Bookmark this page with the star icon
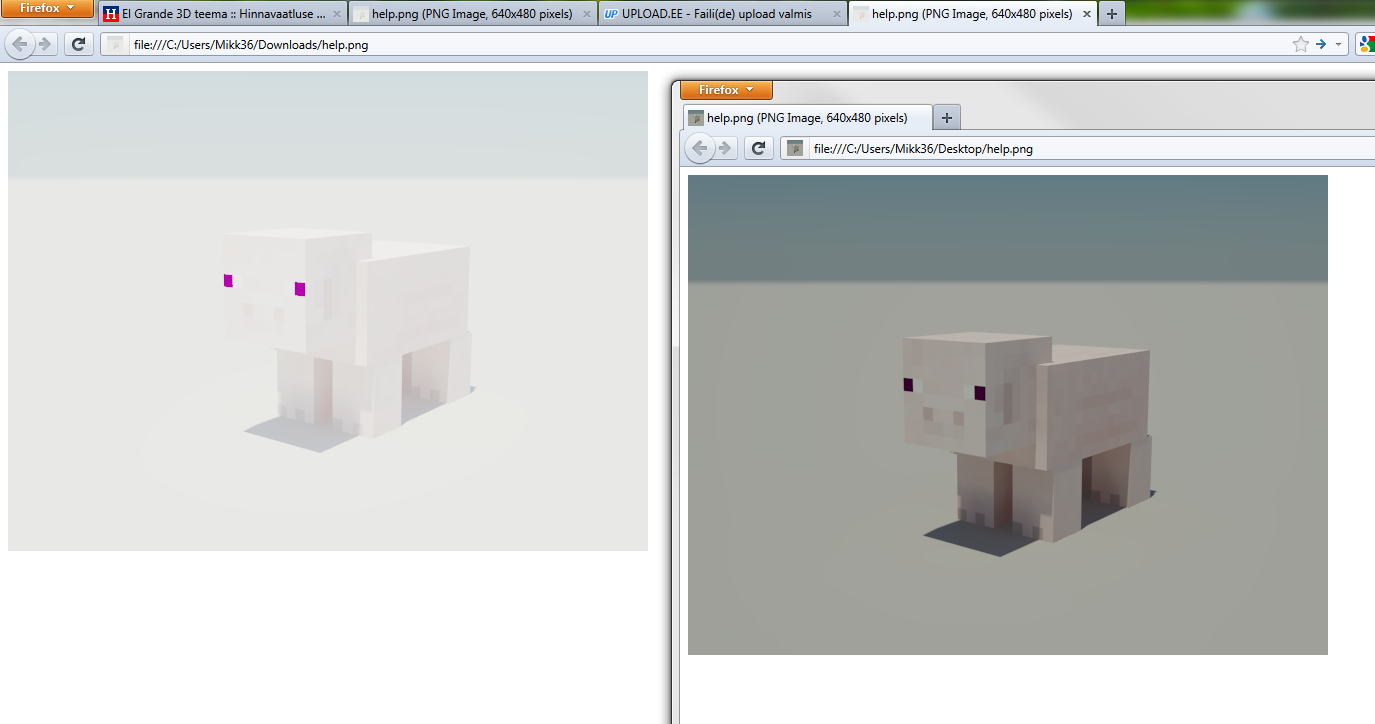This screenshot has height=724, width=1375. 1300,44
